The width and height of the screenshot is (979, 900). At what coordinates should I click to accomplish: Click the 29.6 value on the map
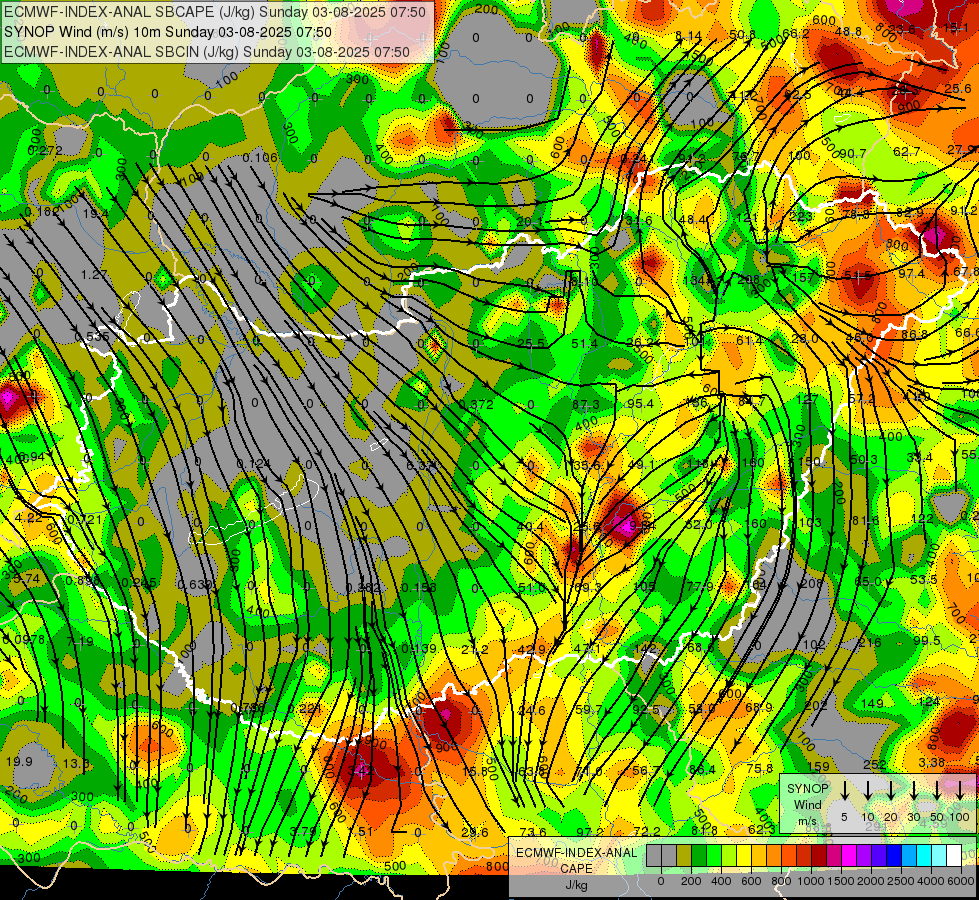tap(475, 832)
